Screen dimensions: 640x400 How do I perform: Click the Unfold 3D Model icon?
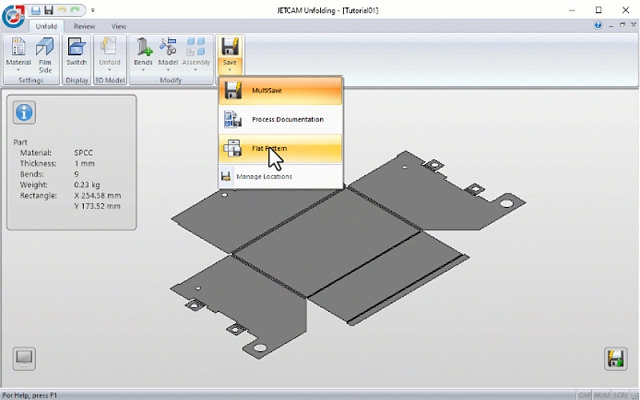[109, 47]
